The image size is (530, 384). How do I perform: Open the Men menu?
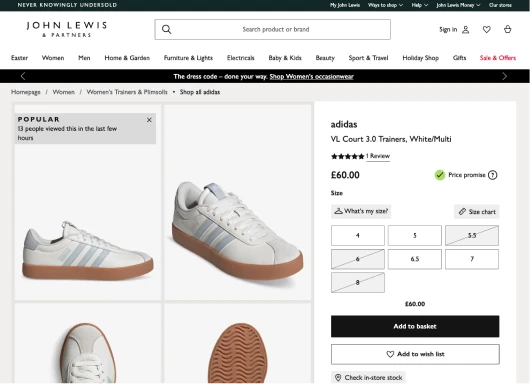tap(84, 58)
